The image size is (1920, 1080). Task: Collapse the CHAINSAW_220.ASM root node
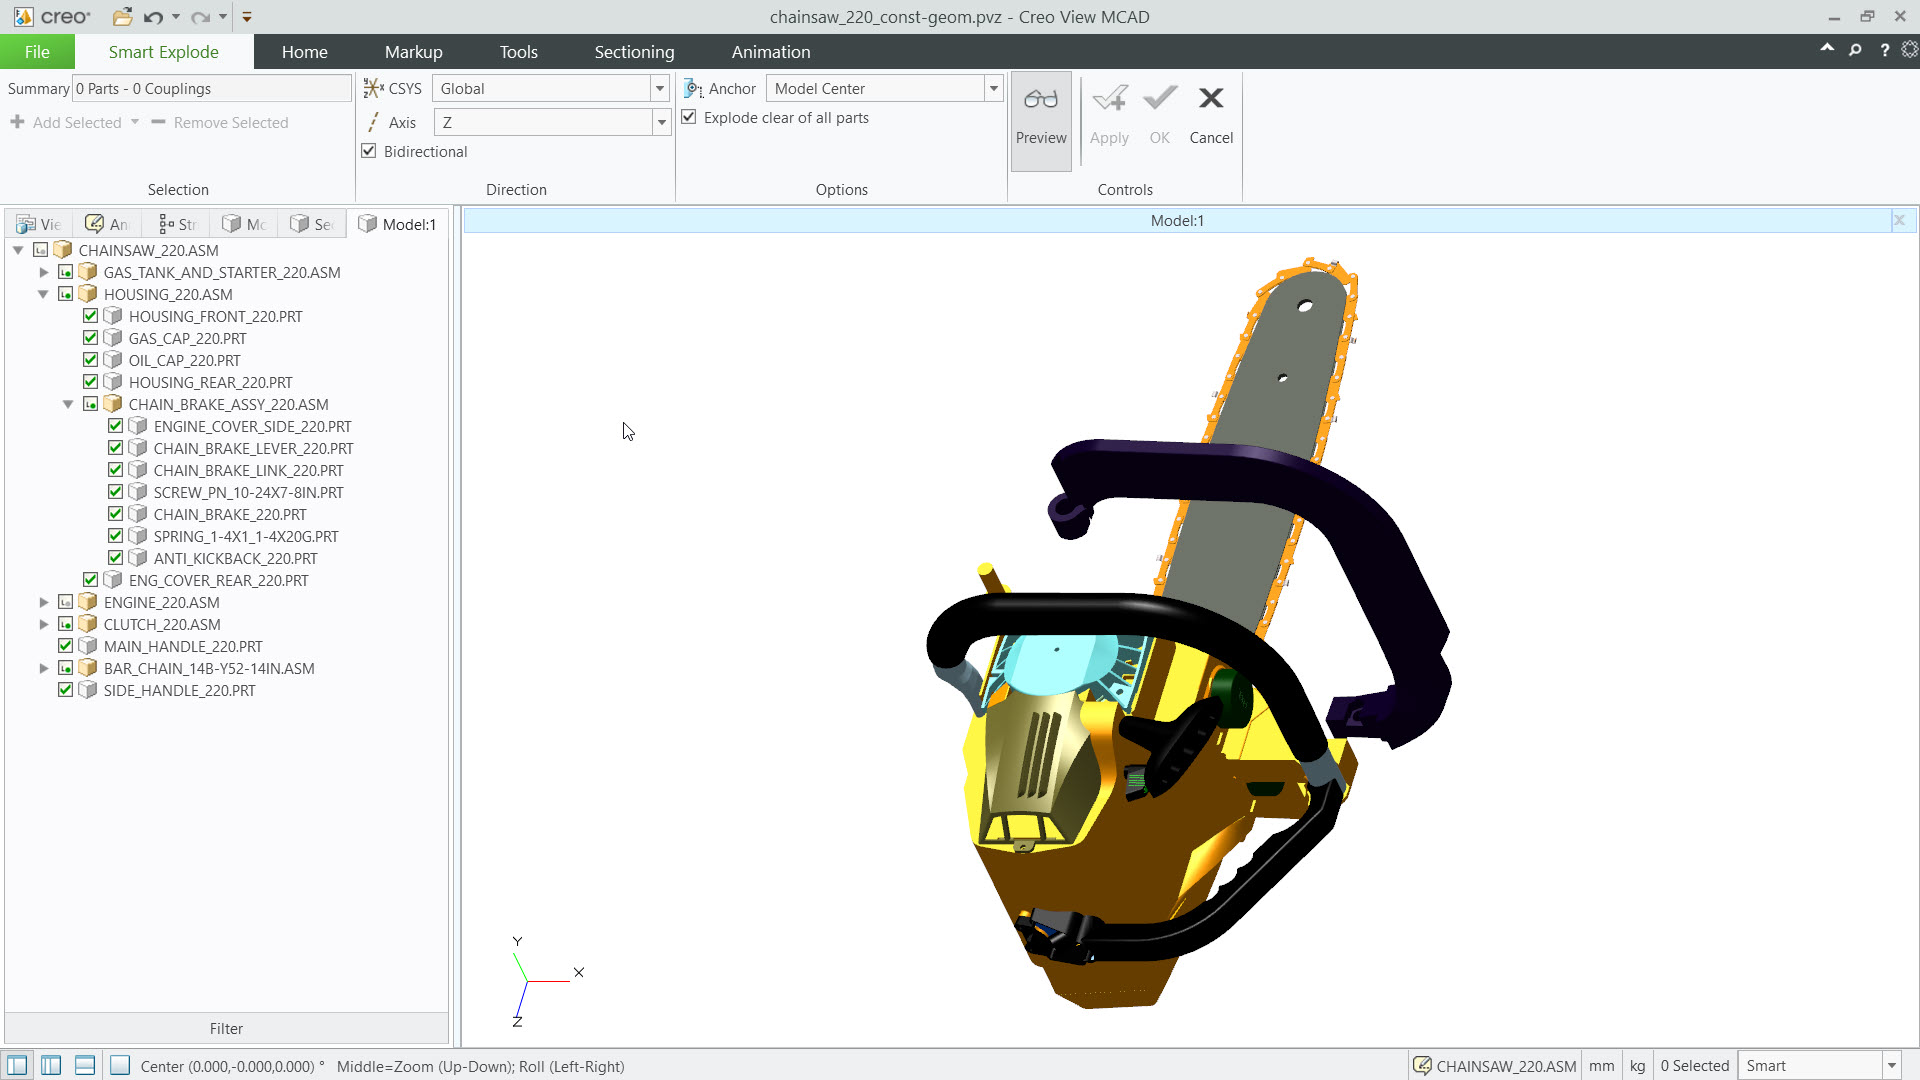pyautogui.click(x=18, y=250)
